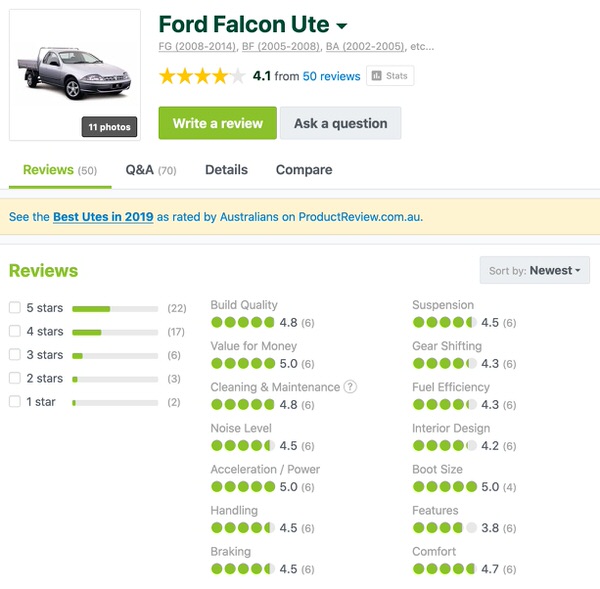The height and width of the screenshot is (589, 600).
Task: Click the Noise Level rating label
Action: (241, 428)
